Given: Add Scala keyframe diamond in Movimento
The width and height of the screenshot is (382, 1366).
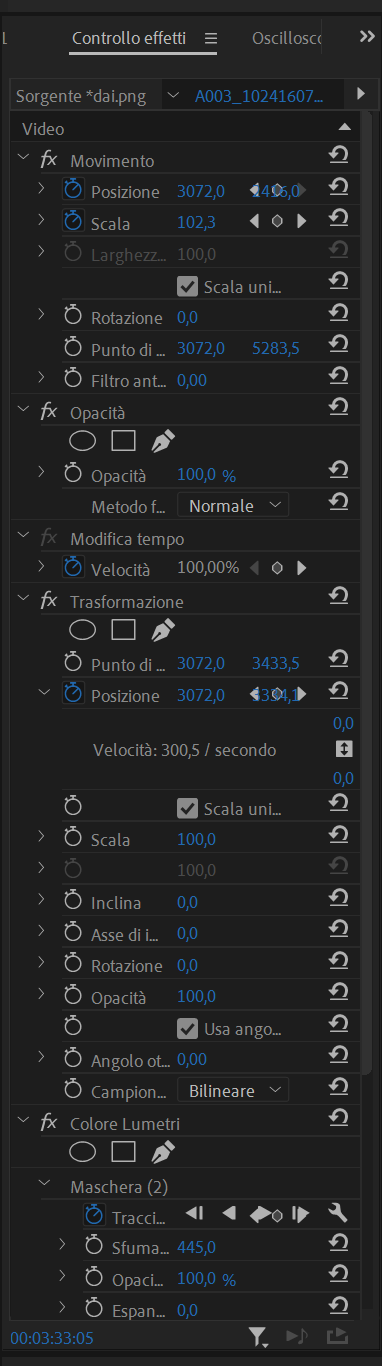Looking at the screenshot, I should (277, 222).
